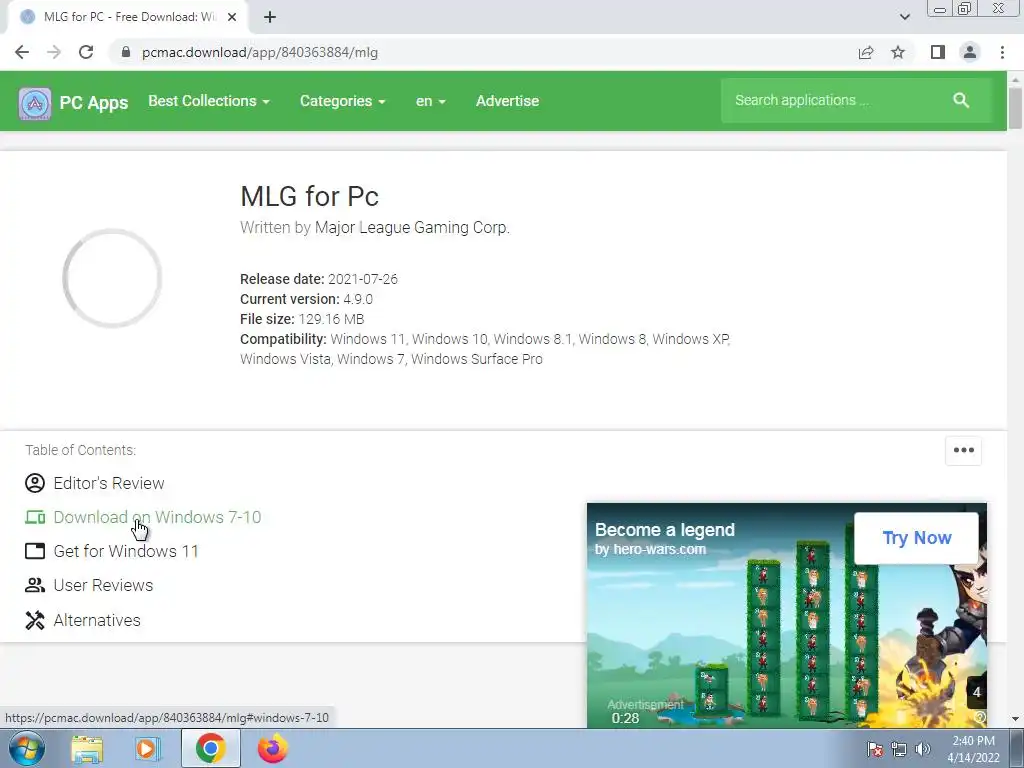The width and height of the screenshot is (1024, 768).
Task: Click the Show desktop strip
Action: pos(1016,748)
